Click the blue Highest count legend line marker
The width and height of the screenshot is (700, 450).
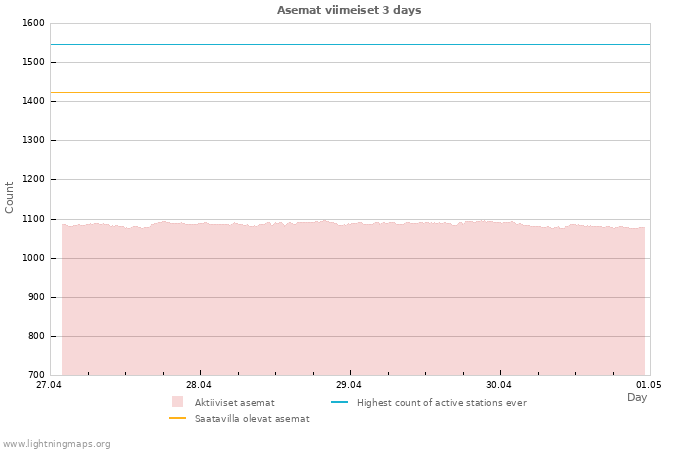coord(339,402)
